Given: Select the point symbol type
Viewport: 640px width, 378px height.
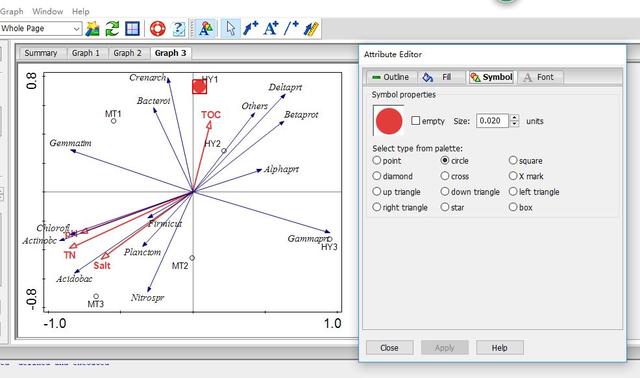Looking at the screenshot, I should point(377,160).
